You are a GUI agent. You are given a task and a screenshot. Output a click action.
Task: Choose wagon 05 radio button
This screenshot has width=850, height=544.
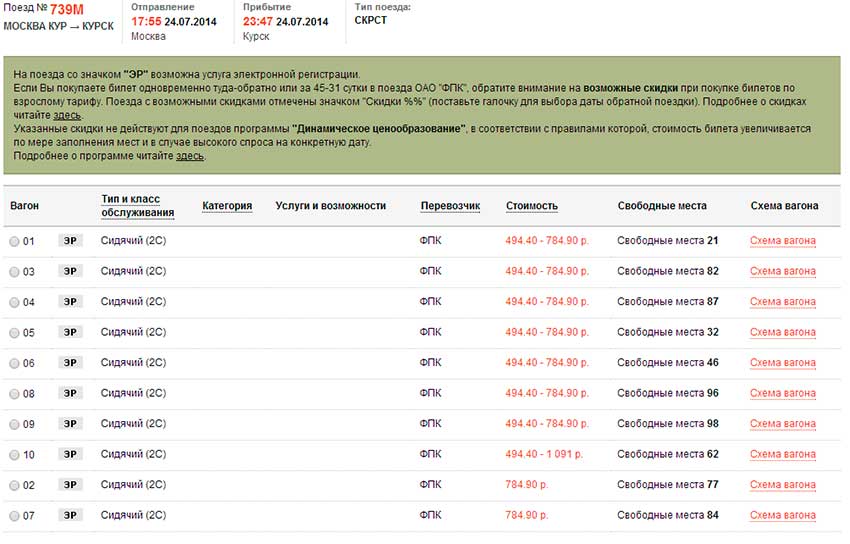[x=14, y=333]
